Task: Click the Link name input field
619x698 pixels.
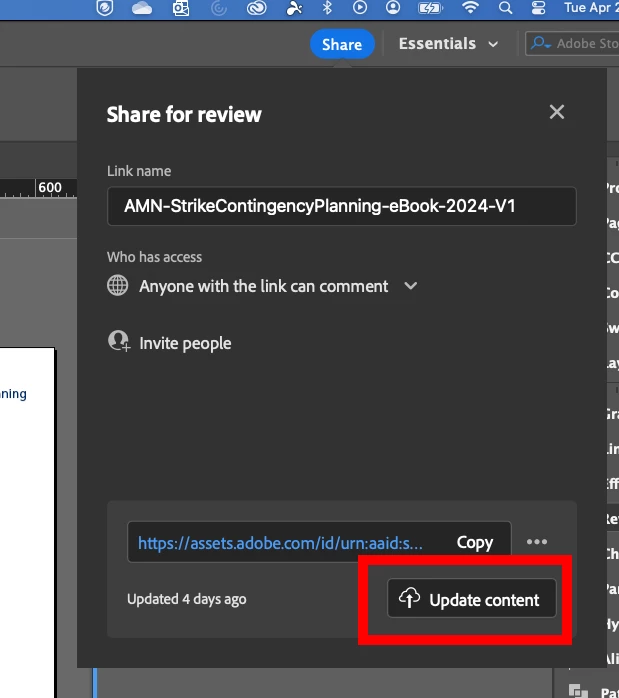Action: point(342,206)
